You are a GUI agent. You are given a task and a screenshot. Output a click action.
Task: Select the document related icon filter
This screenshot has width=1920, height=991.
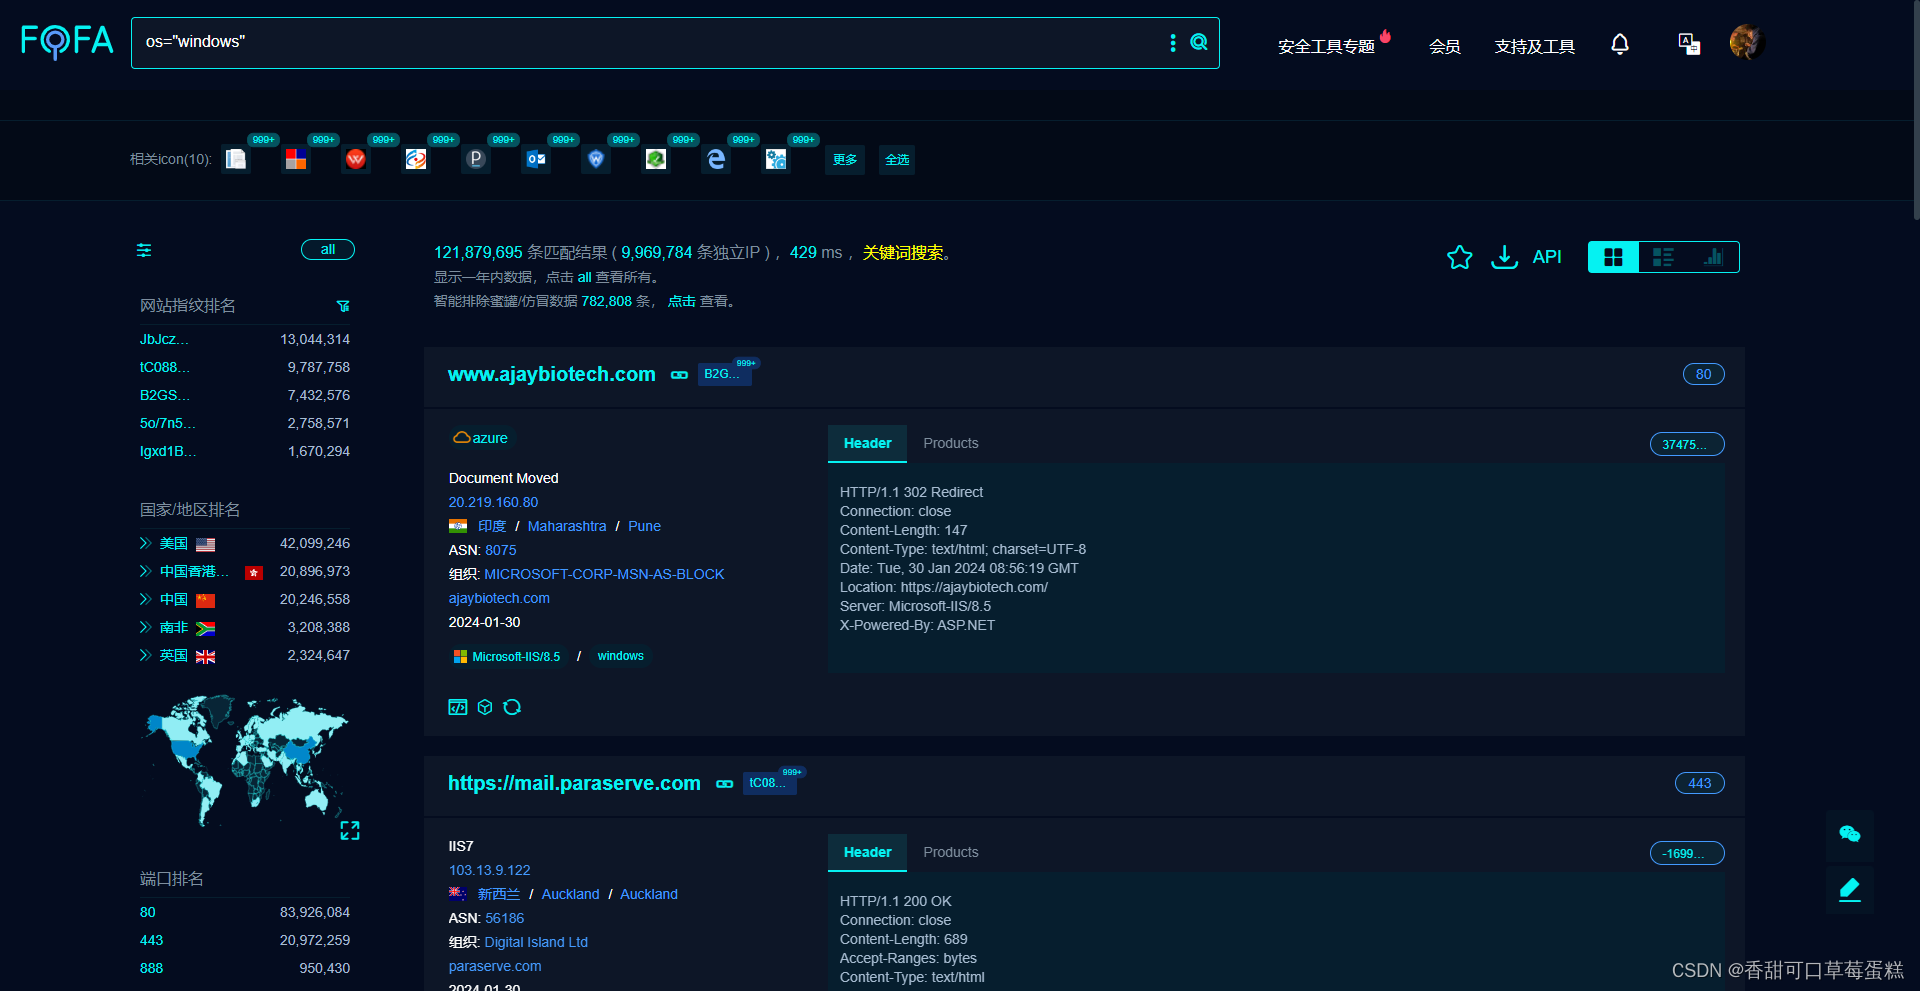[236, 159]
